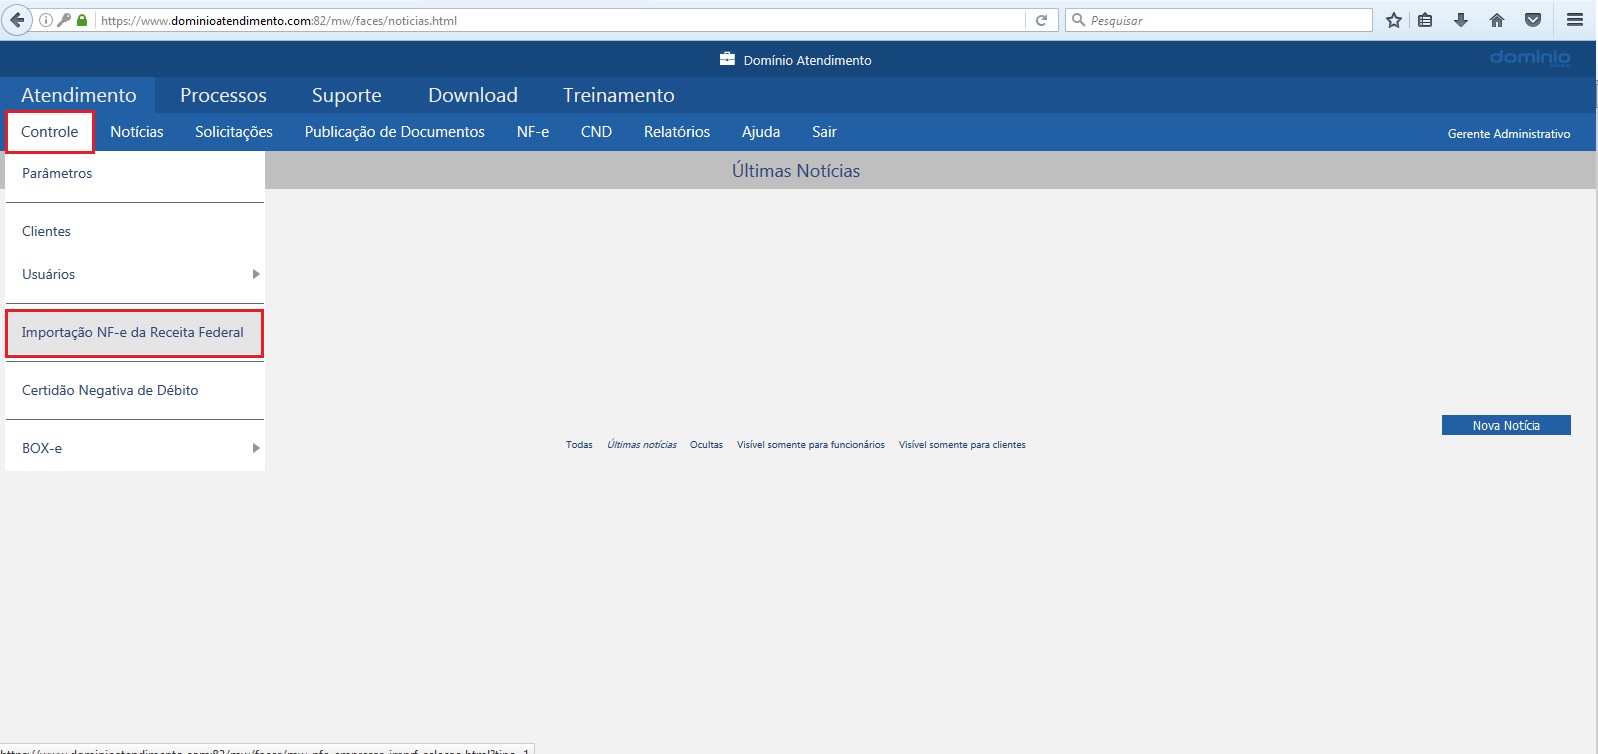
Task: Open the bookmarks list icon
Action: [1425, 20]
